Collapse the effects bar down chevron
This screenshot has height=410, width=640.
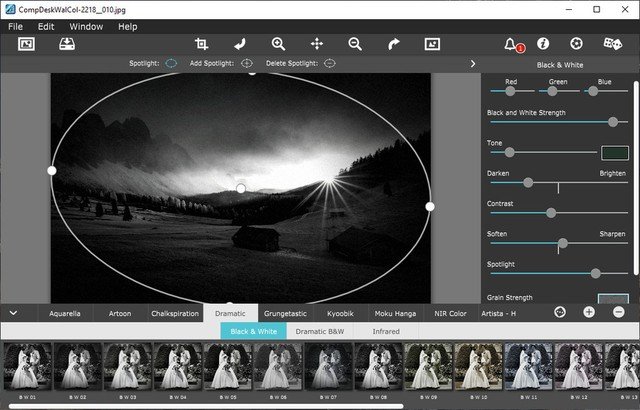point(13,313)
